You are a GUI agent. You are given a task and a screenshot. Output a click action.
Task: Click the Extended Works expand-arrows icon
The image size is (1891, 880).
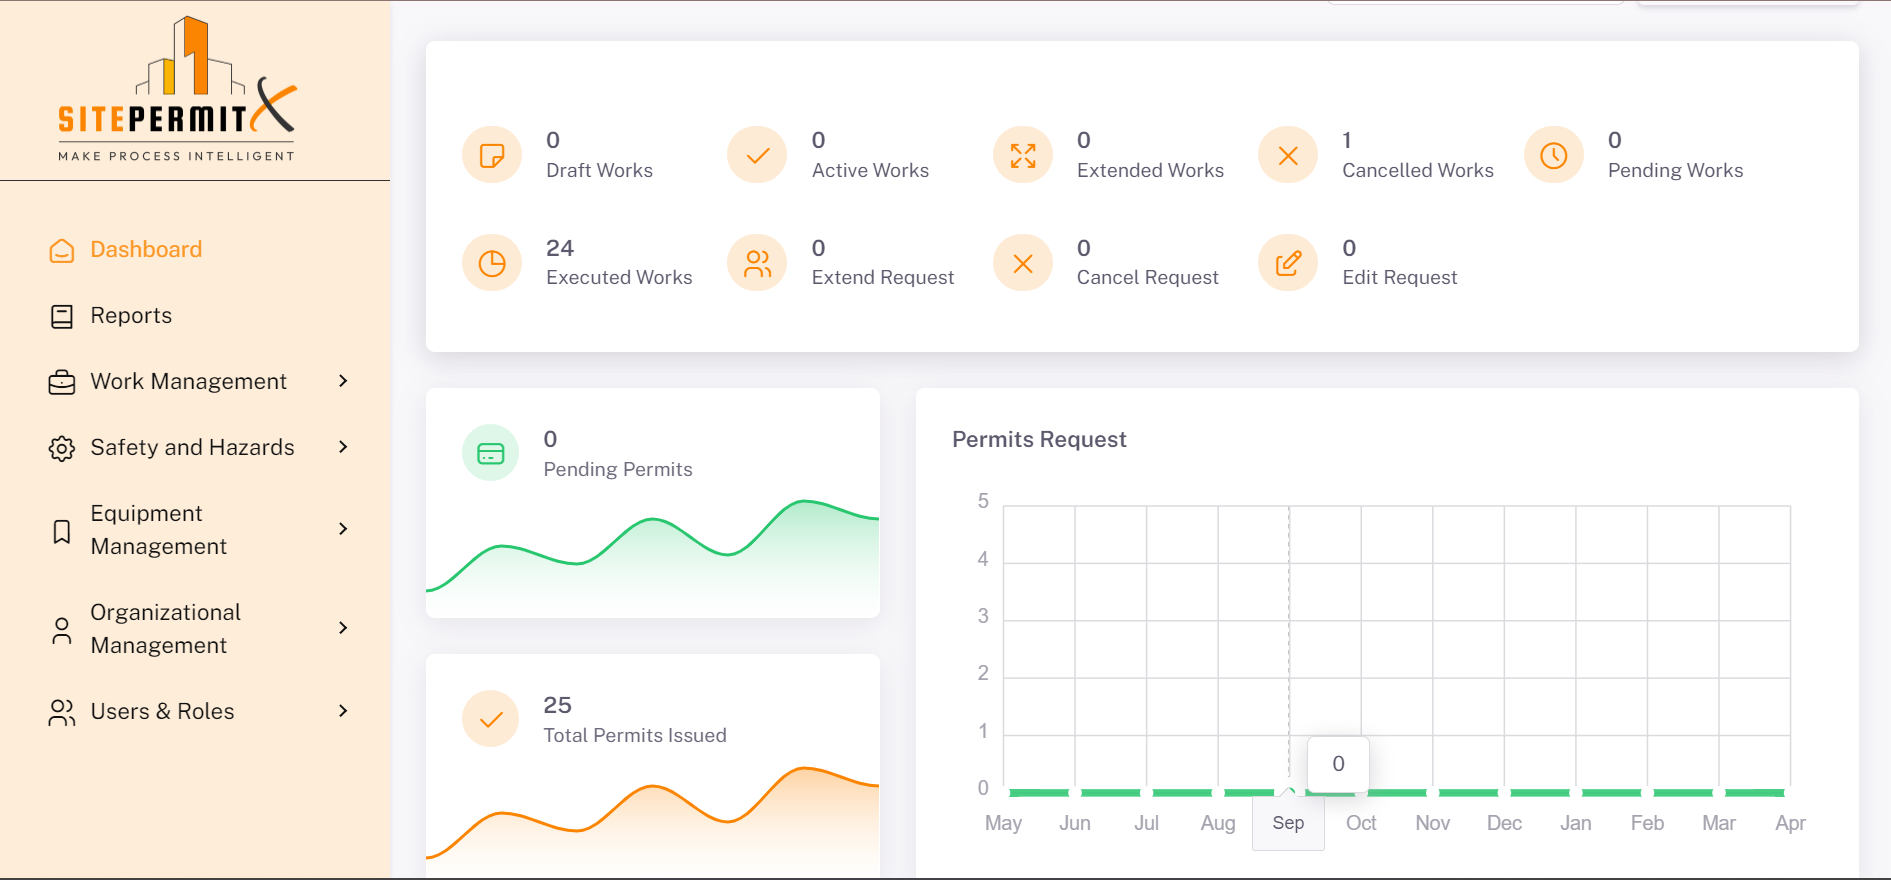tap(1023, 155)
